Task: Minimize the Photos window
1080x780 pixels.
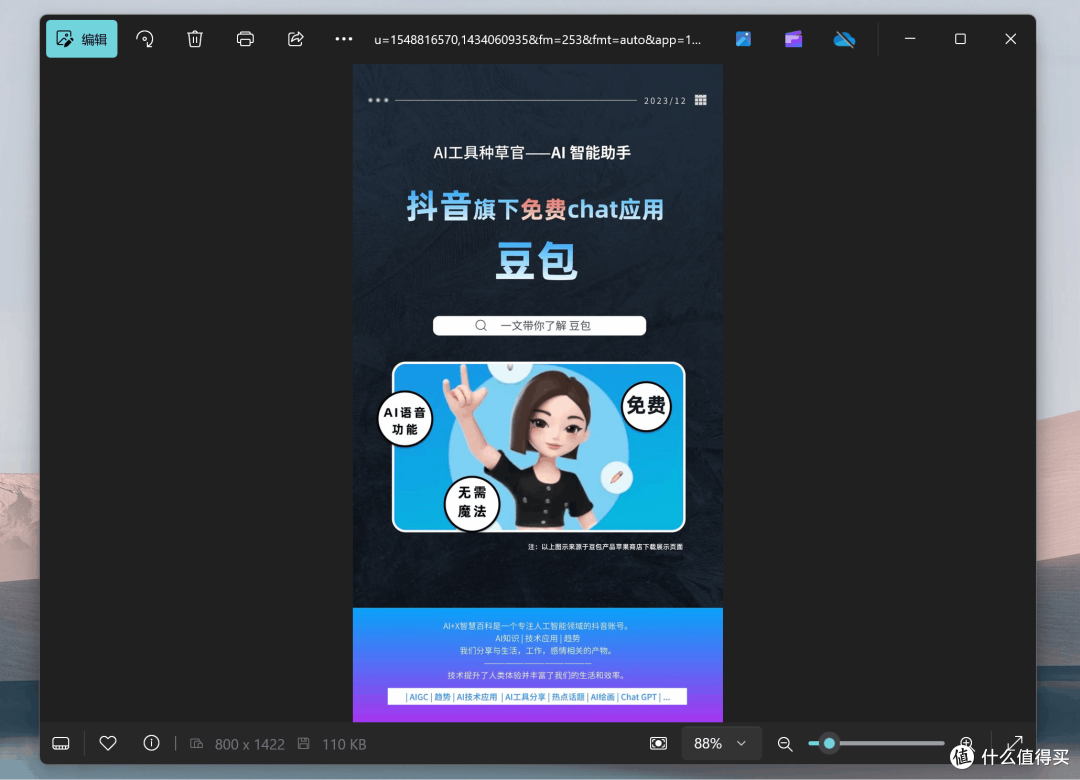Action: [910, 39]
